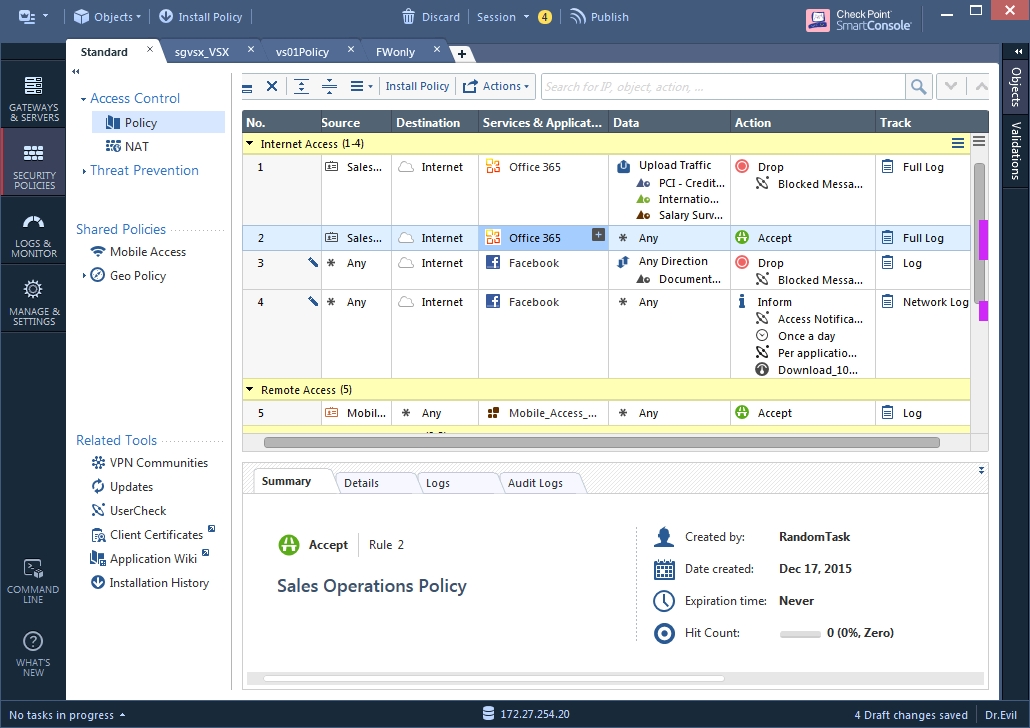Switch to the sgvsx_VSX policy tab

point(201,52)
